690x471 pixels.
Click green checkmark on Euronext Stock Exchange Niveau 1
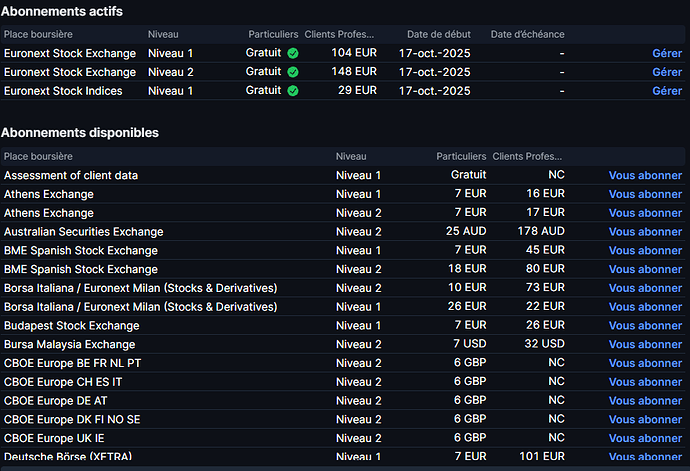[x=293, y=53]
